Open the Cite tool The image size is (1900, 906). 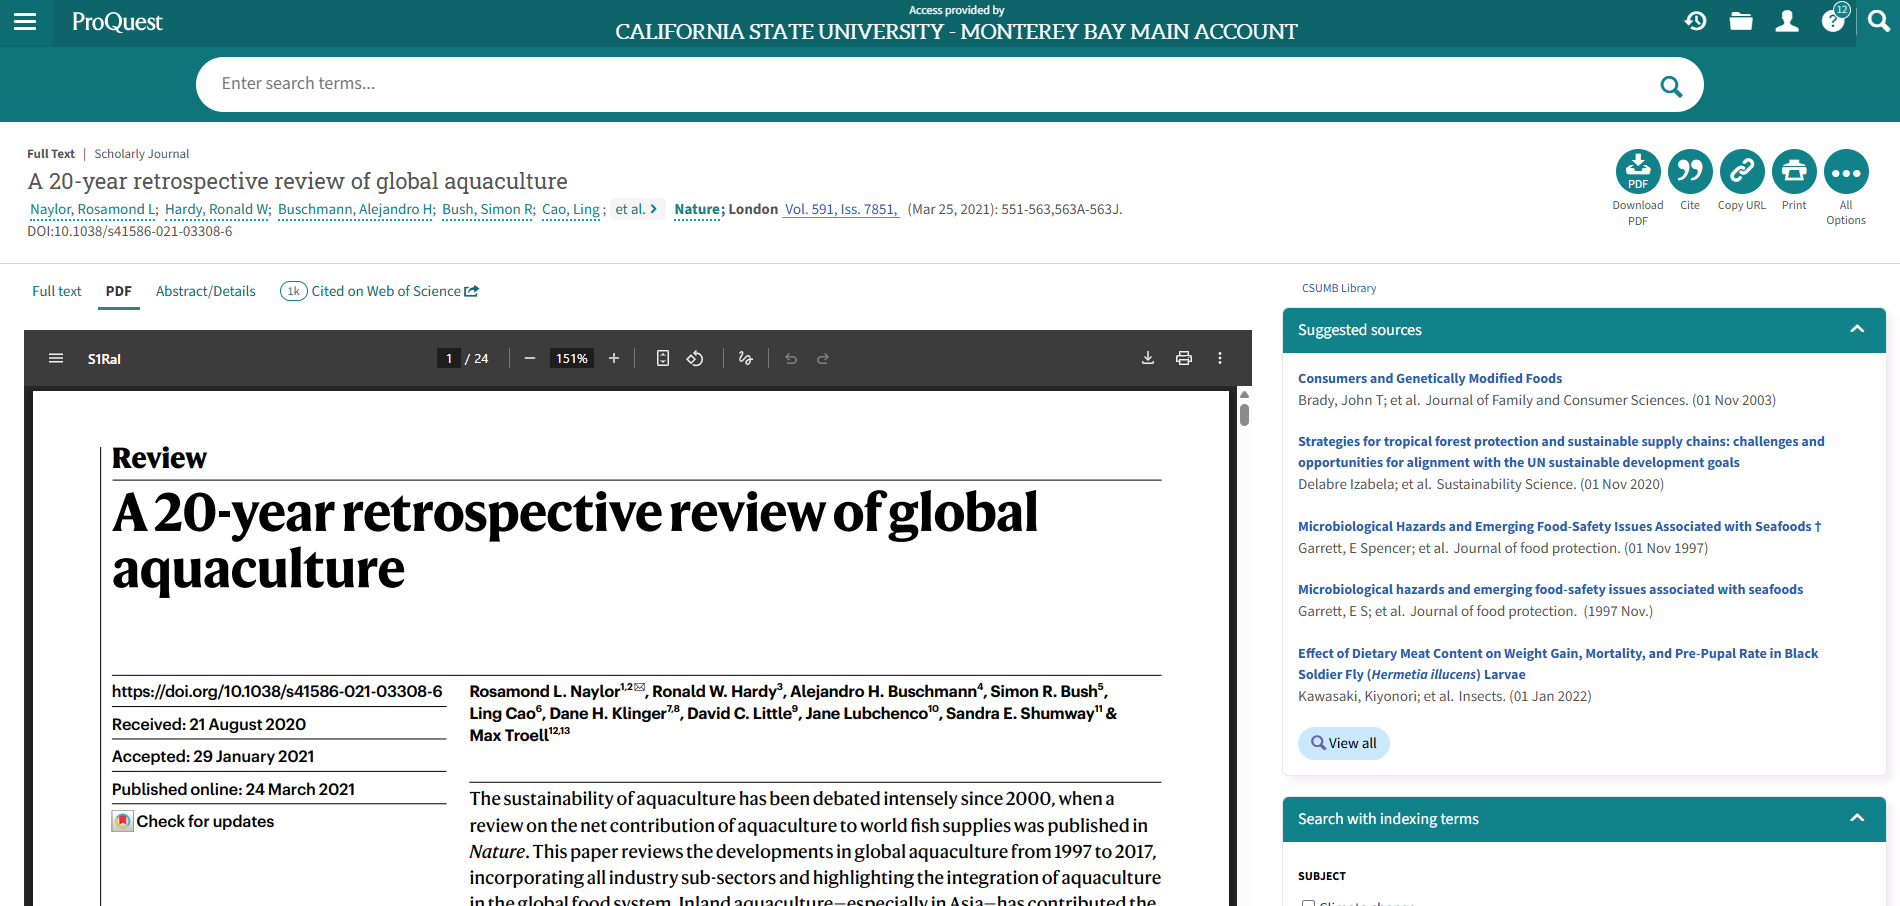click(1689, 172)
